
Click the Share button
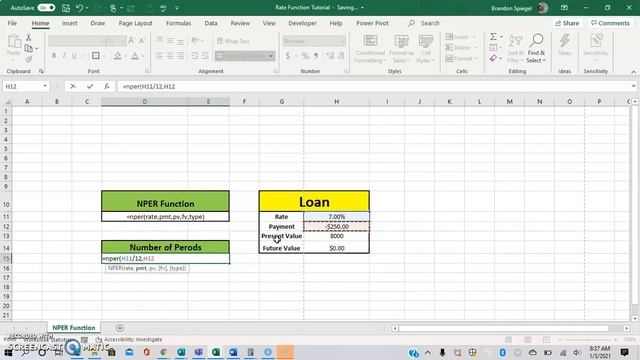567,23
